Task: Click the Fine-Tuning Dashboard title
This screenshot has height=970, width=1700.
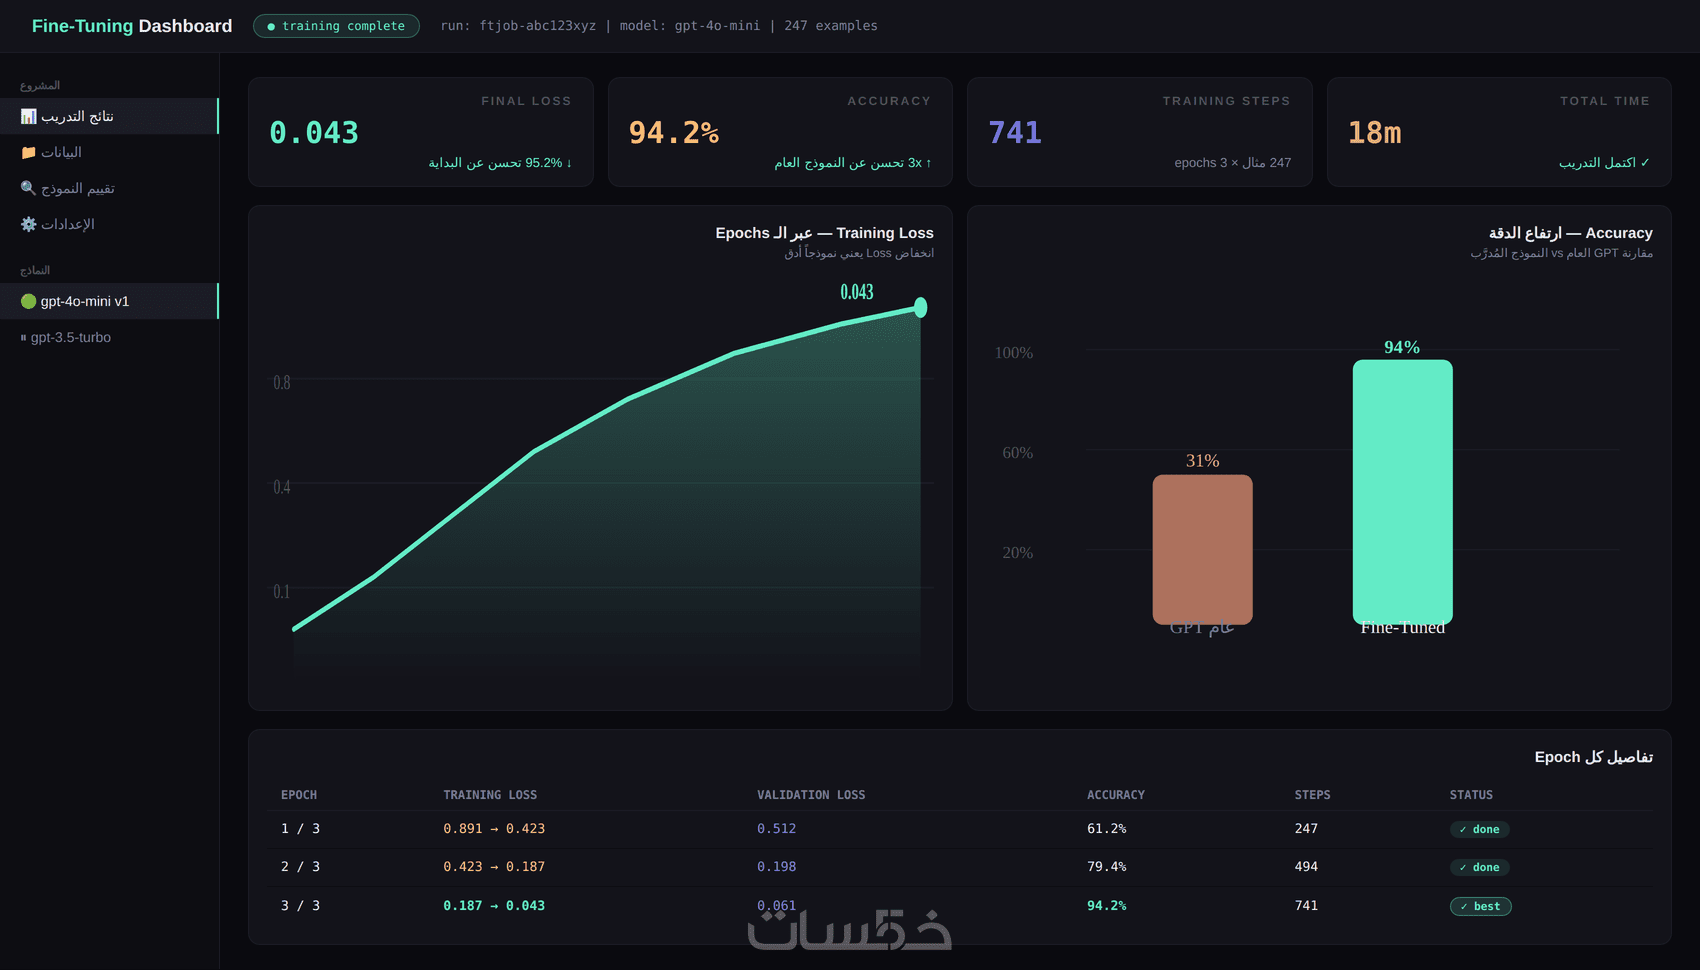Action: point(132,26)
